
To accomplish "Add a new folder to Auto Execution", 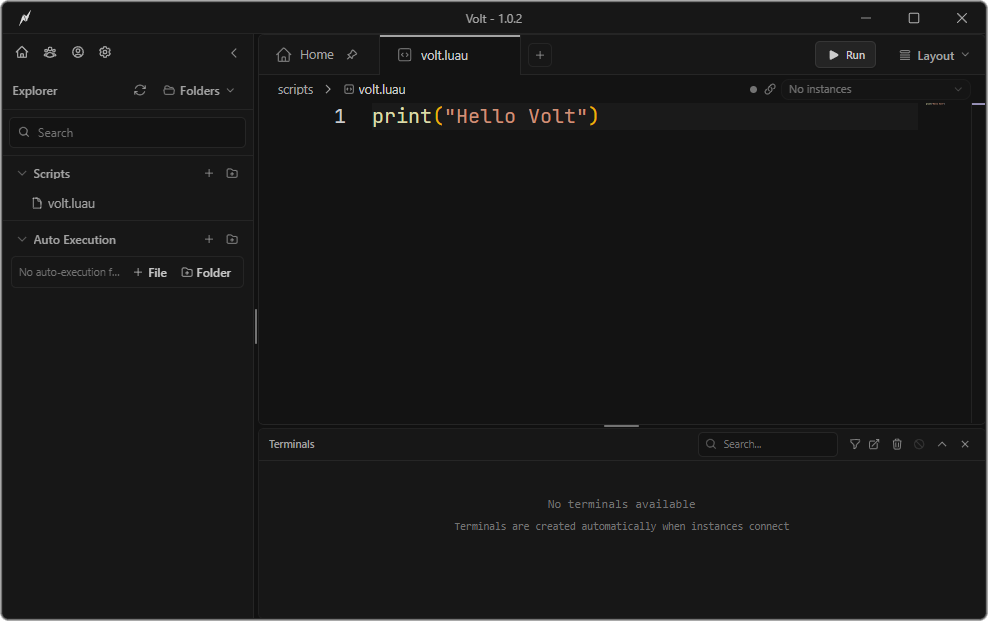I will [232, 239].
